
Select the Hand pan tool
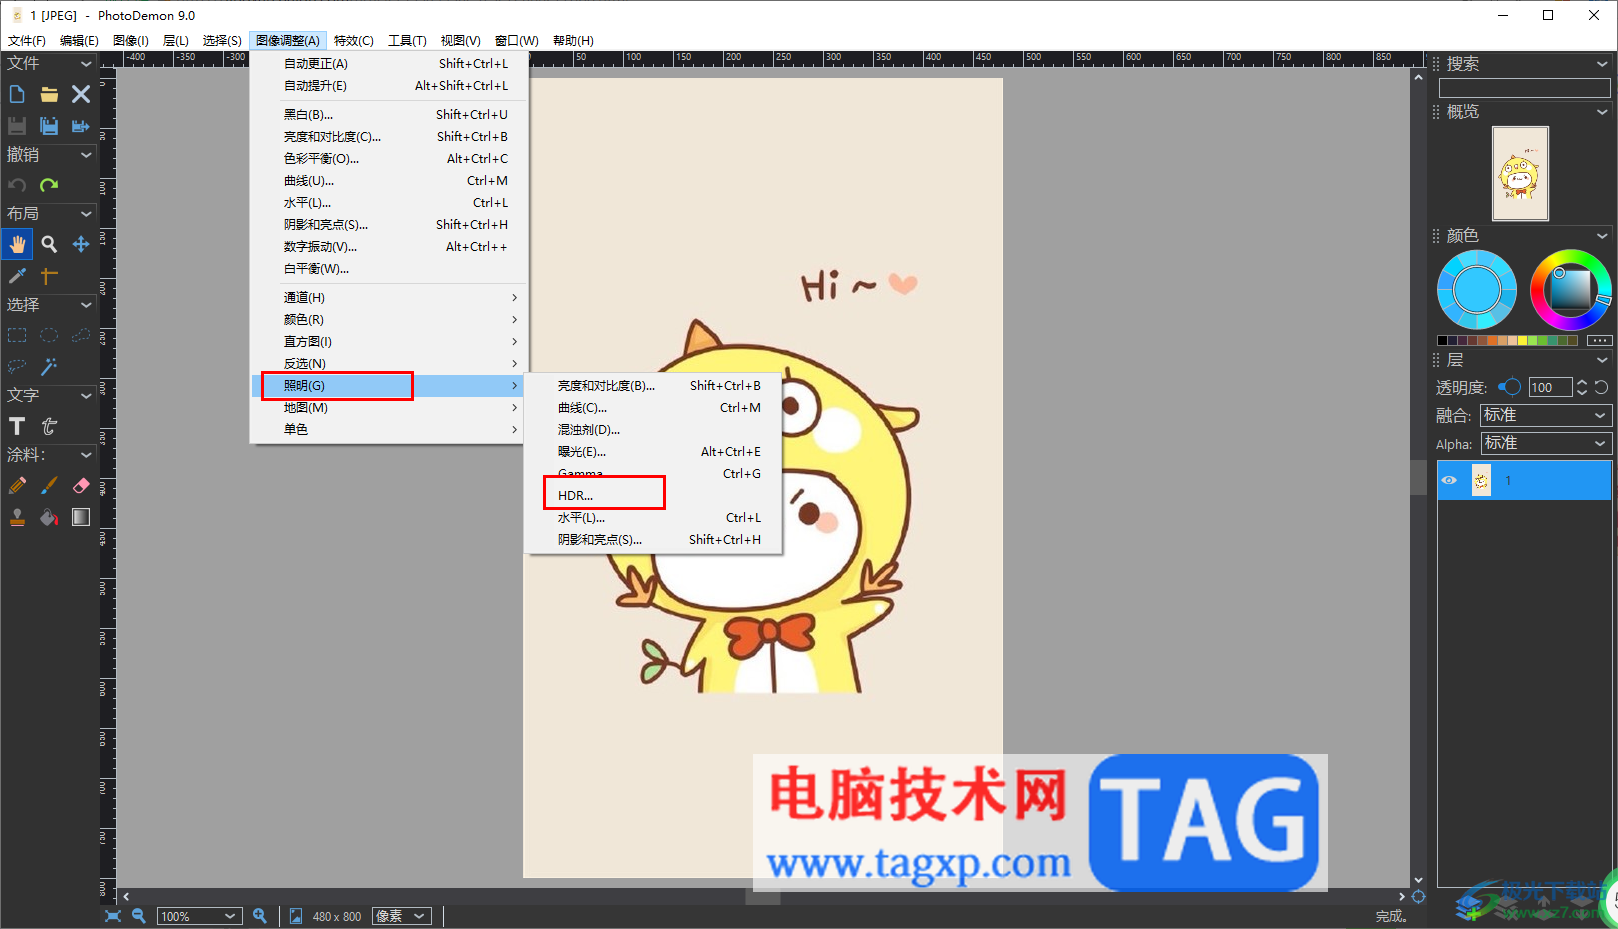tap(17, 244)
